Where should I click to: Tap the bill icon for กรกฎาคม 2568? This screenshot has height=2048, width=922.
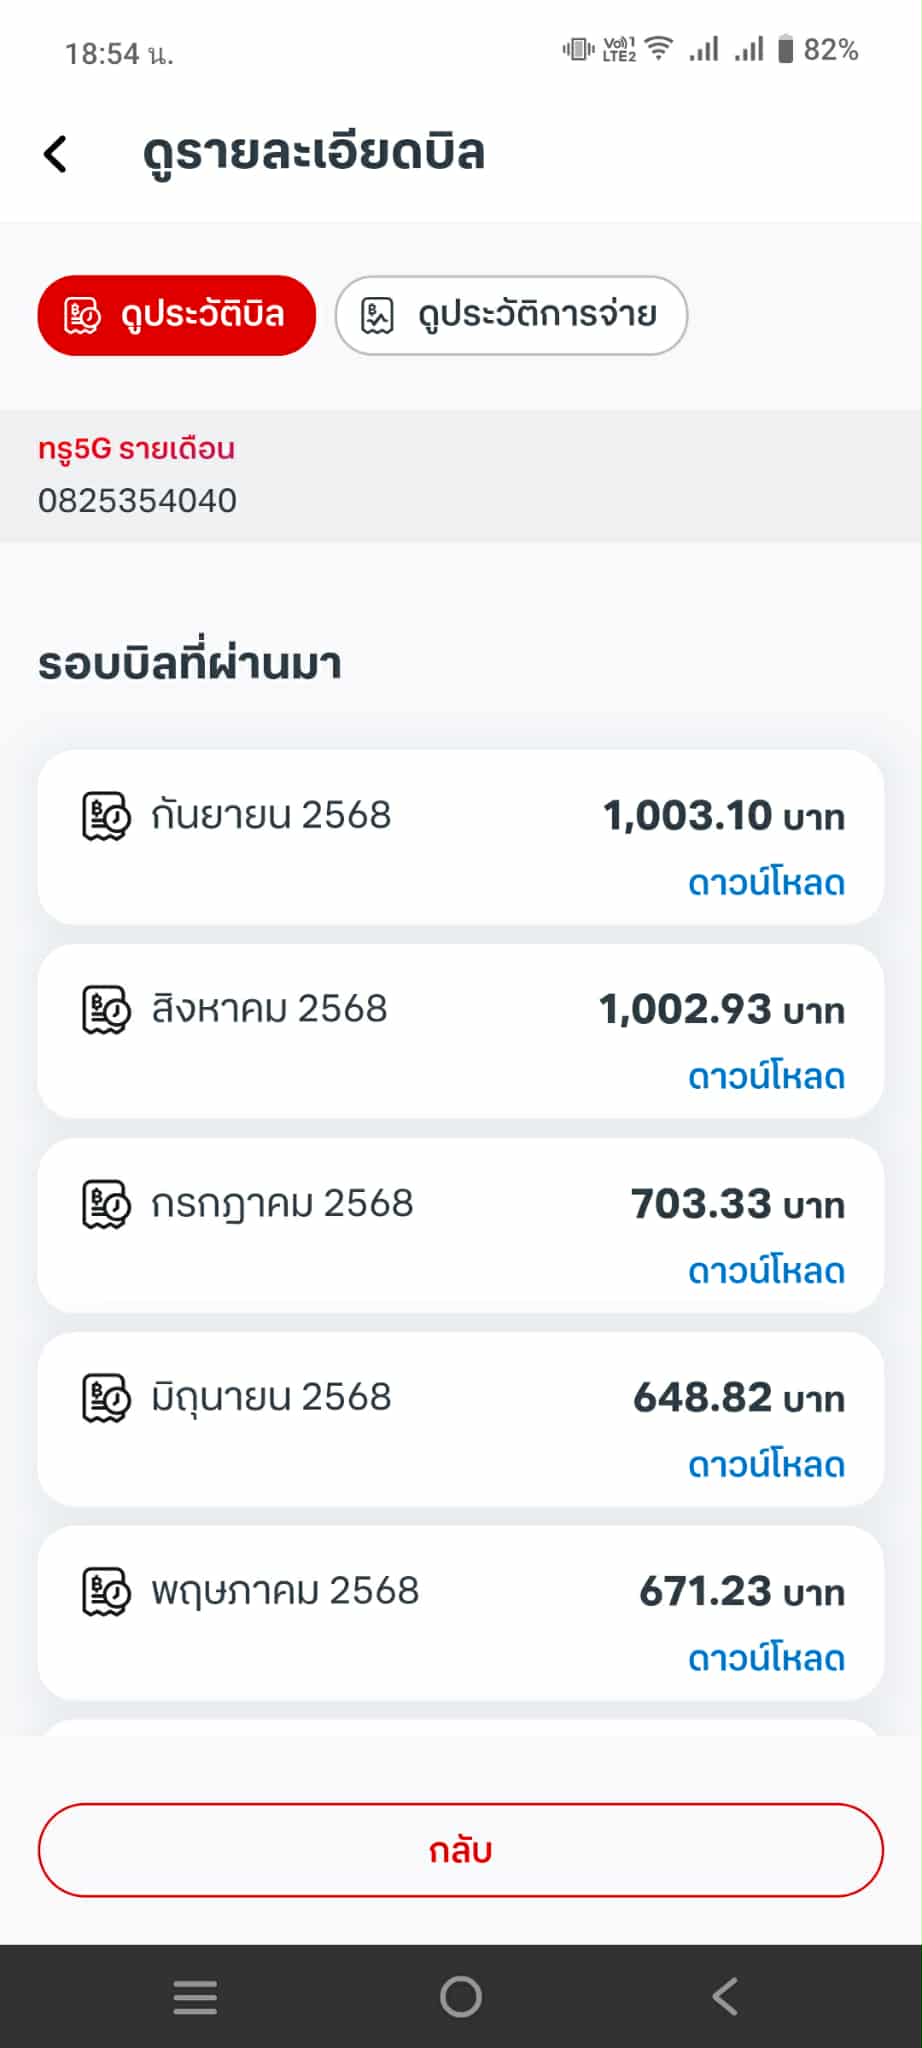coord(105,1204)
